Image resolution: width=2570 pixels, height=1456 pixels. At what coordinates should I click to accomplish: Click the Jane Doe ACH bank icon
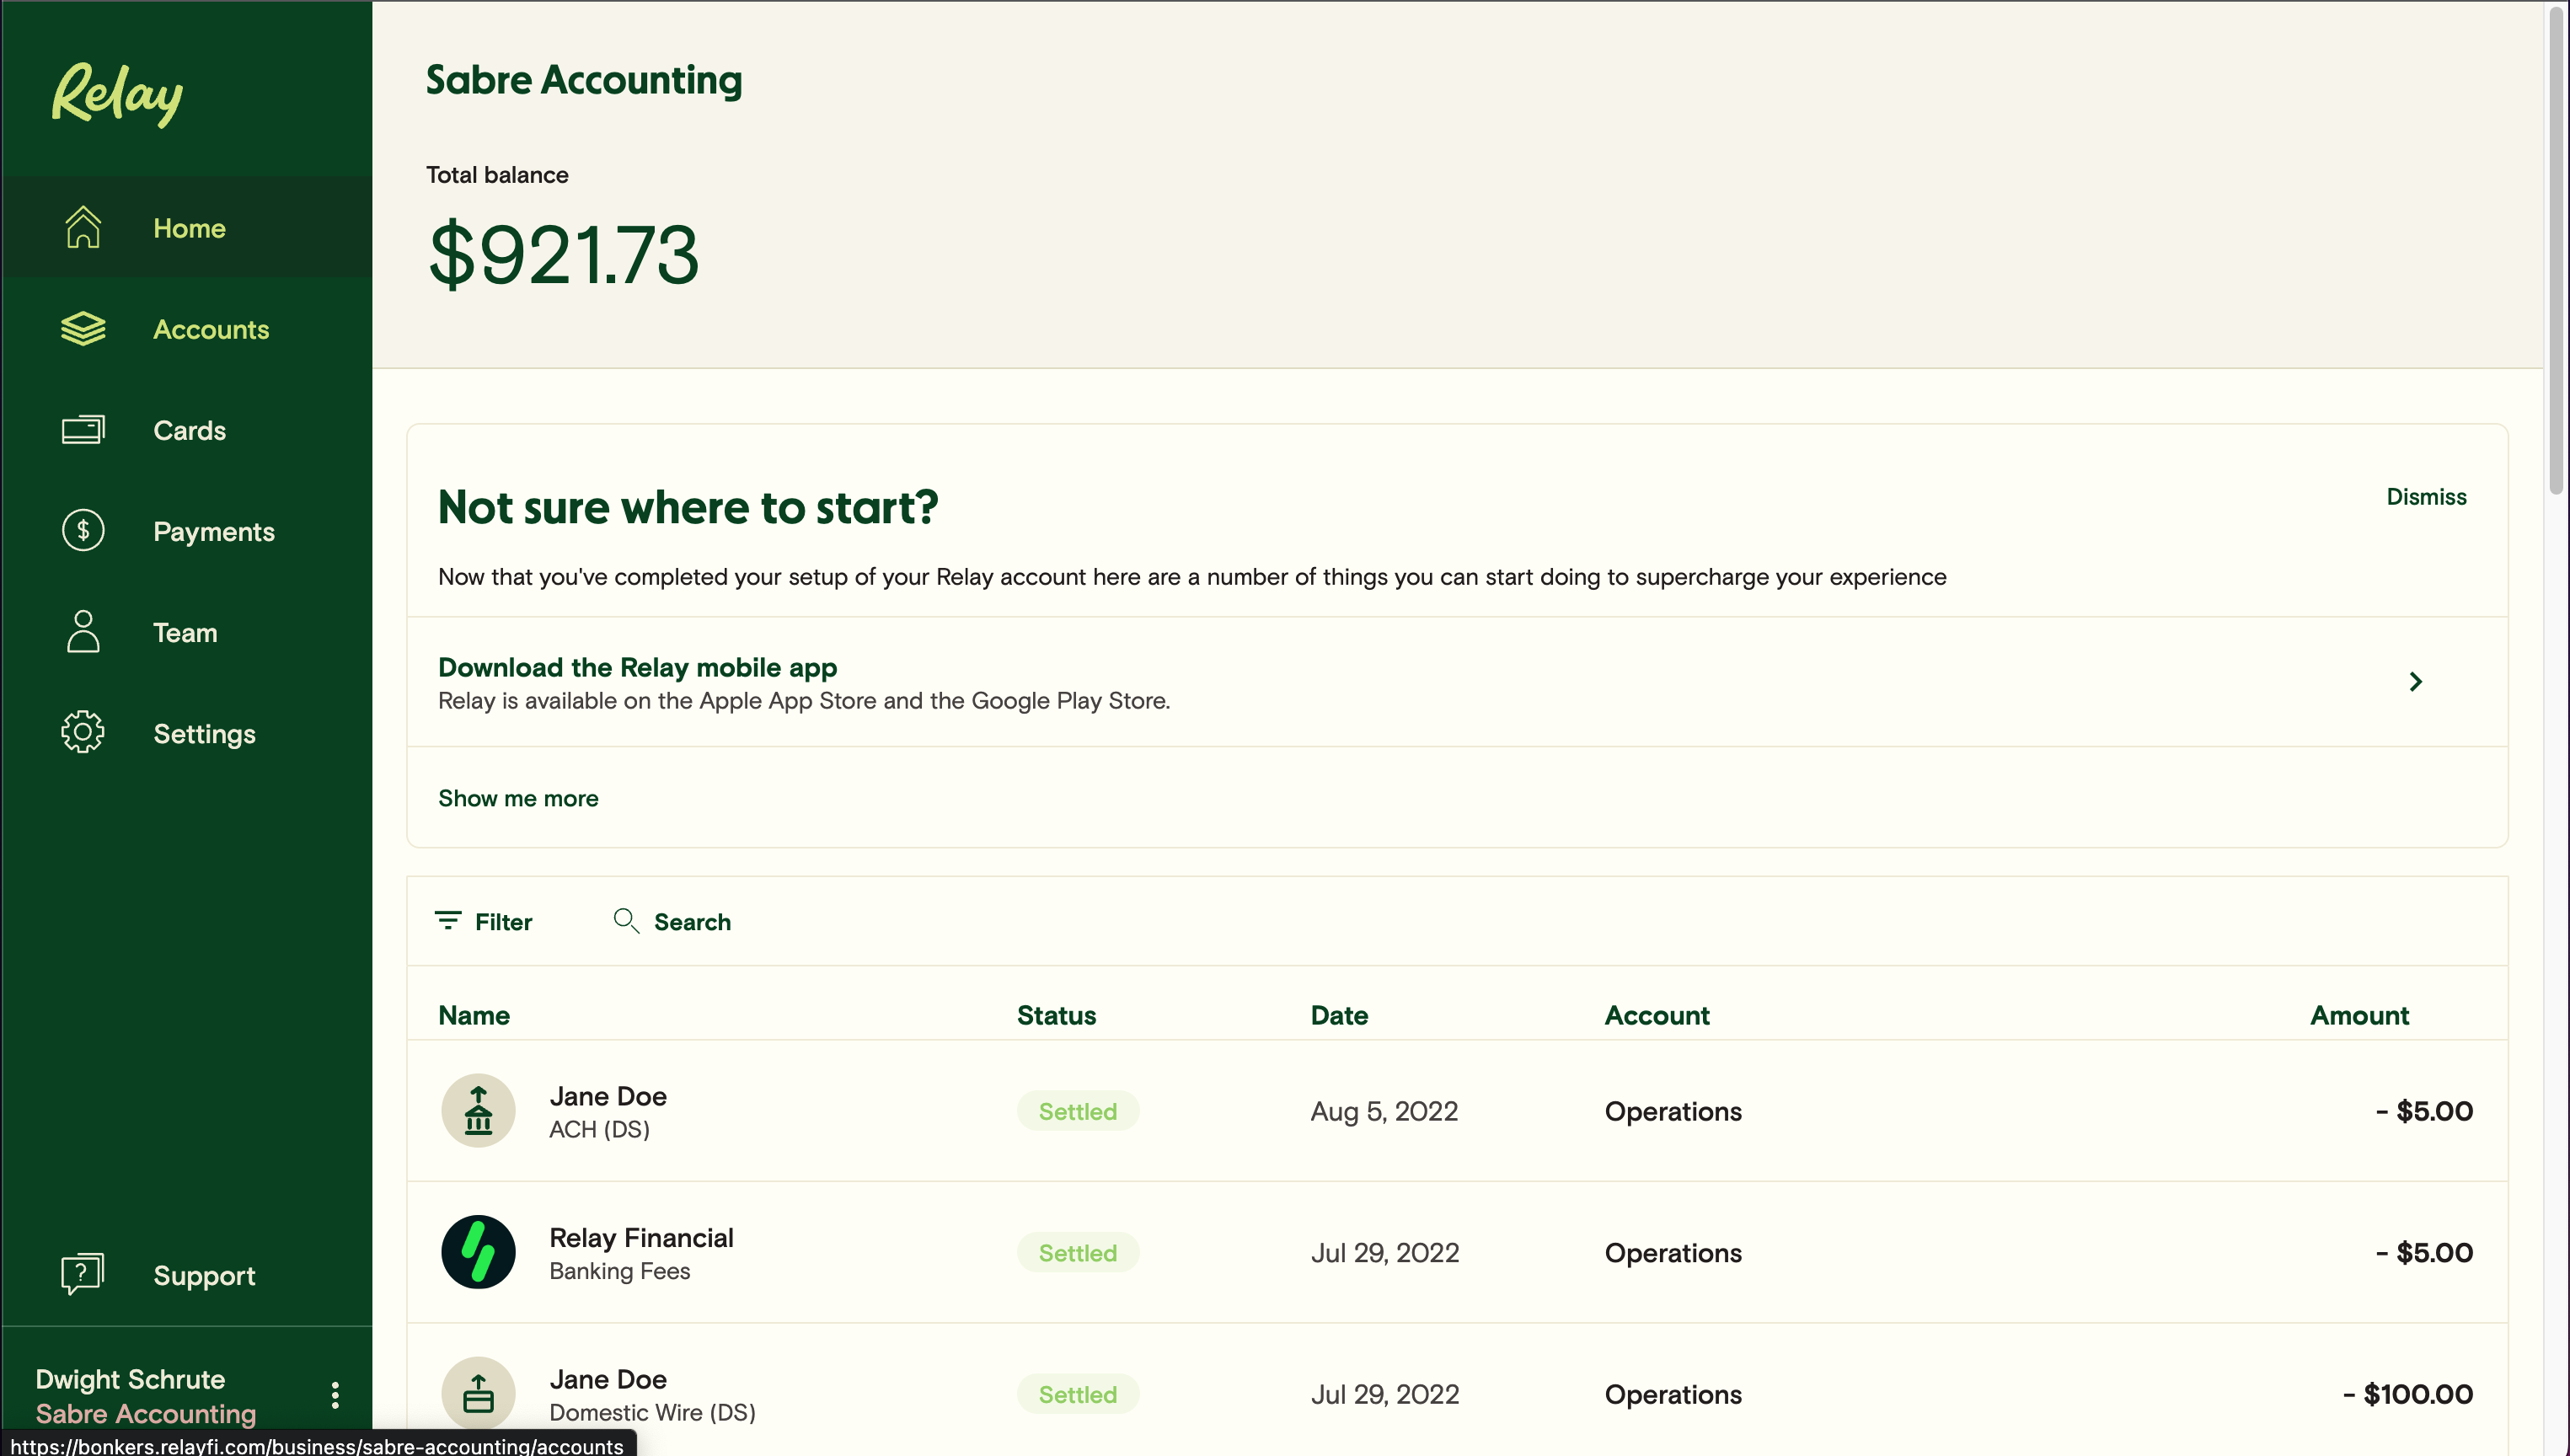(478, 1110)
